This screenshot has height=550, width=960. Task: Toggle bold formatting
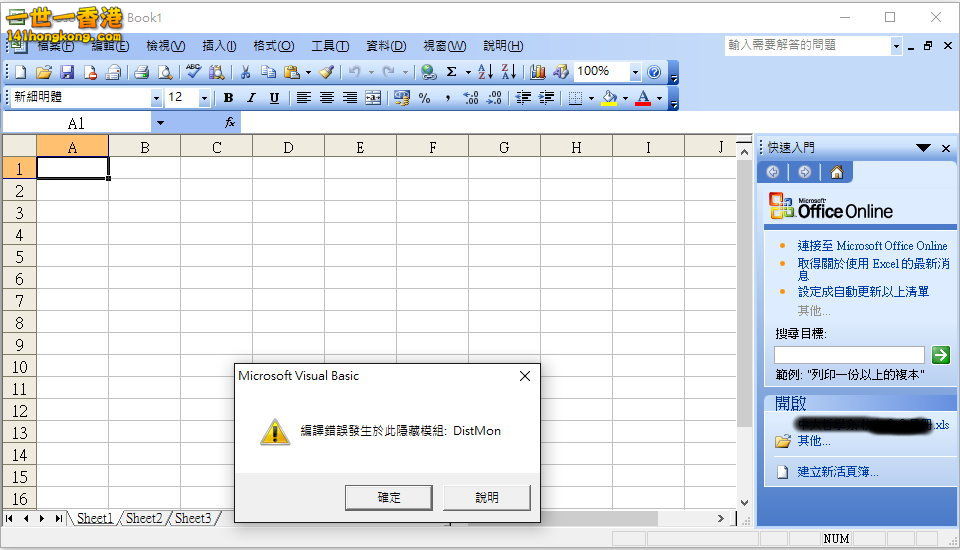click(x=228, y=98)
